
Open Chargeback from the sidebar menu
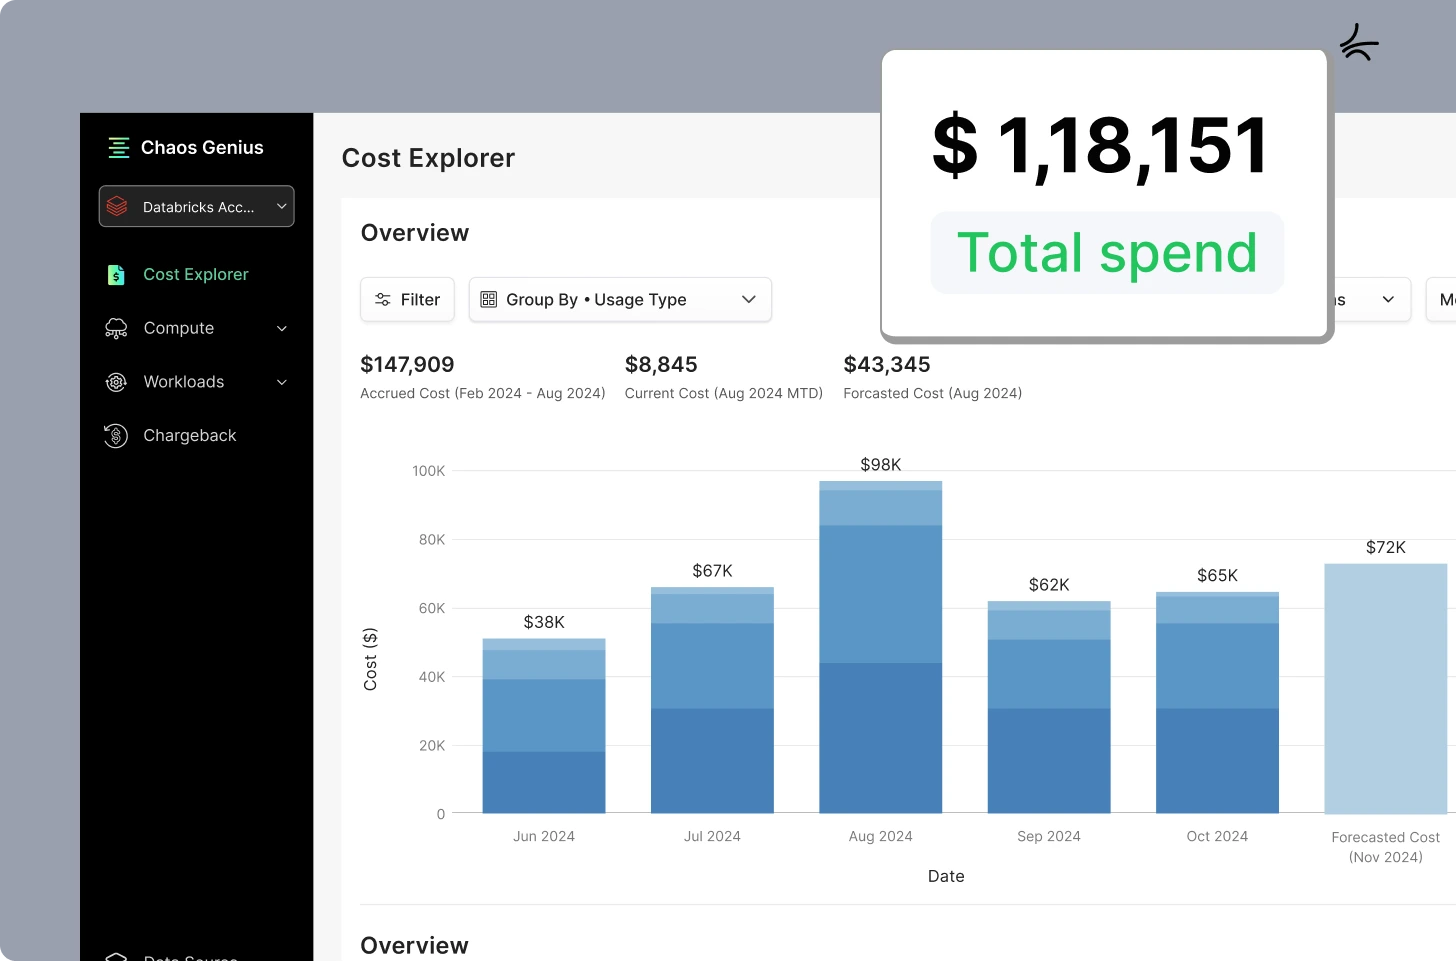click(189, 435)
